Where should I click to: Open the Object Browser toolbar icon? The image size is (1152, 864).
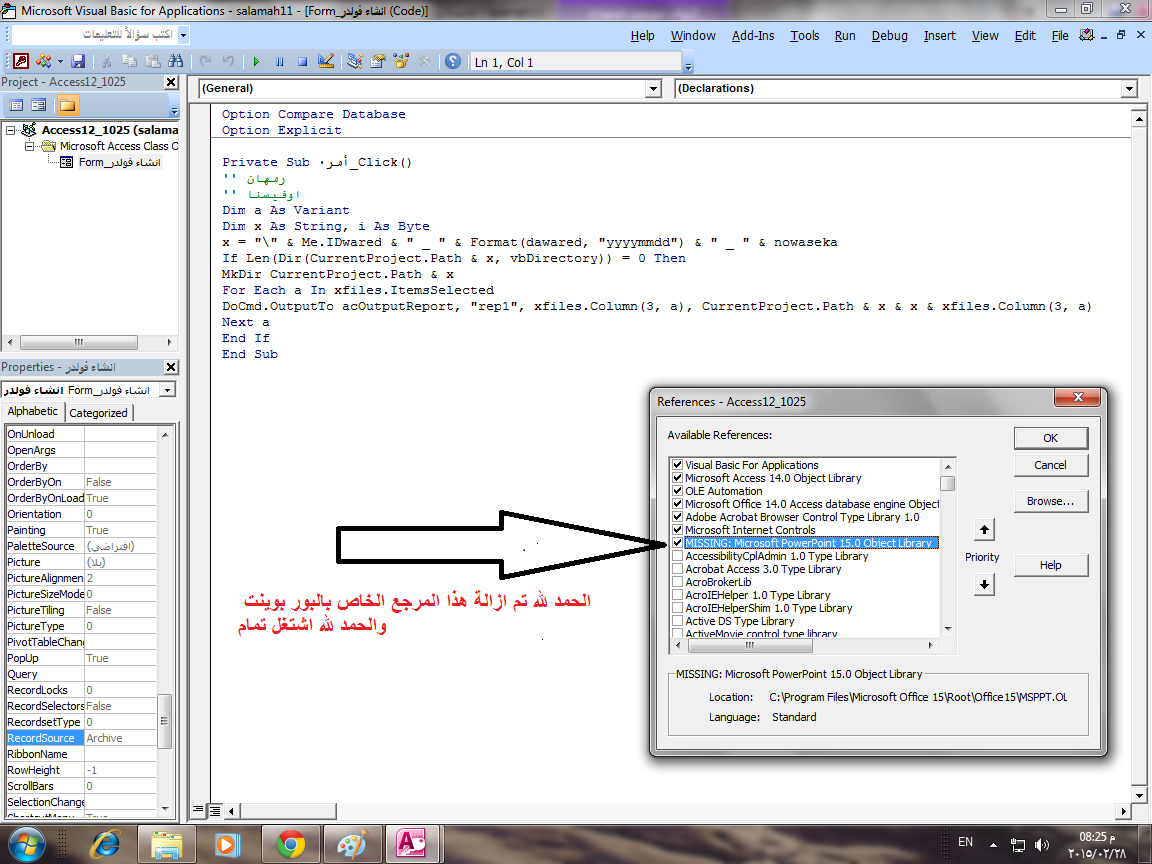click(401, 62)
